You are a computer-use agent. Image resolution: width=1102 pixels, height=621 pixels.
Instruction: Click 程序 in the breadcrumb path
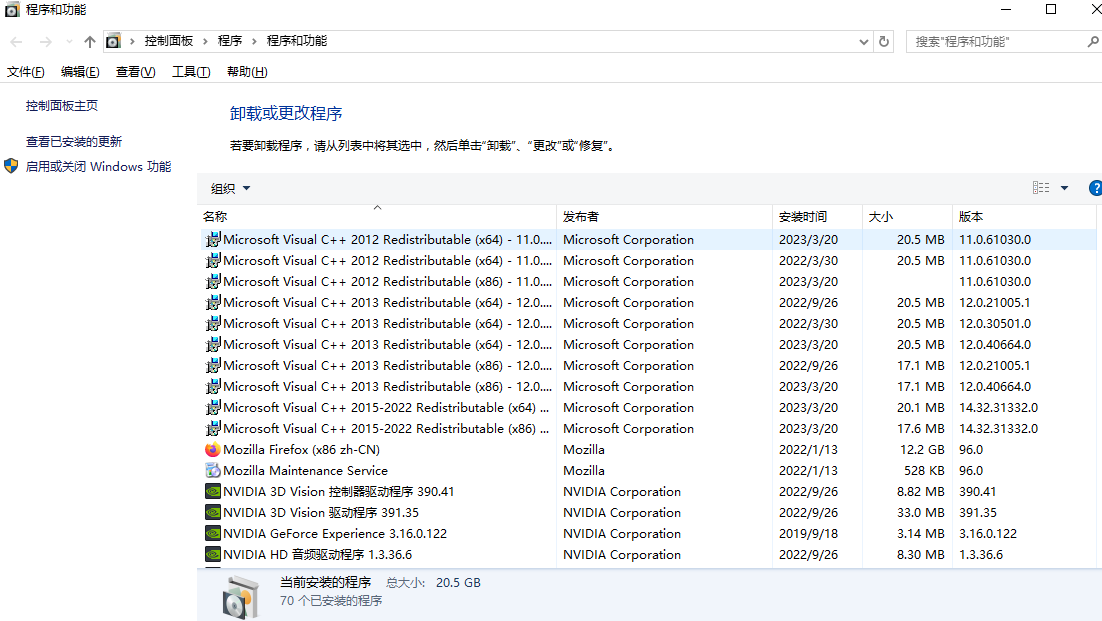tap(230, 41)
